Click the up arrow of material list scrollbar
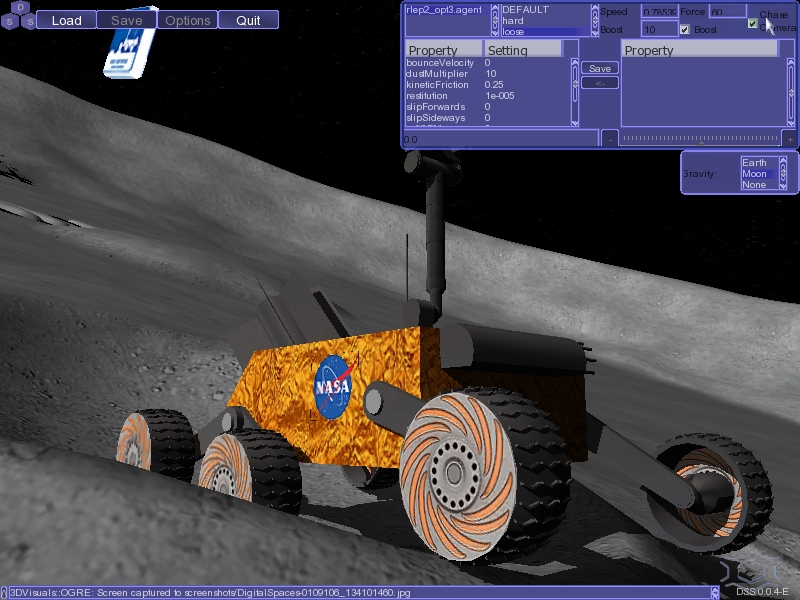Viewport: 800px width, 600px height. [595, 9]
